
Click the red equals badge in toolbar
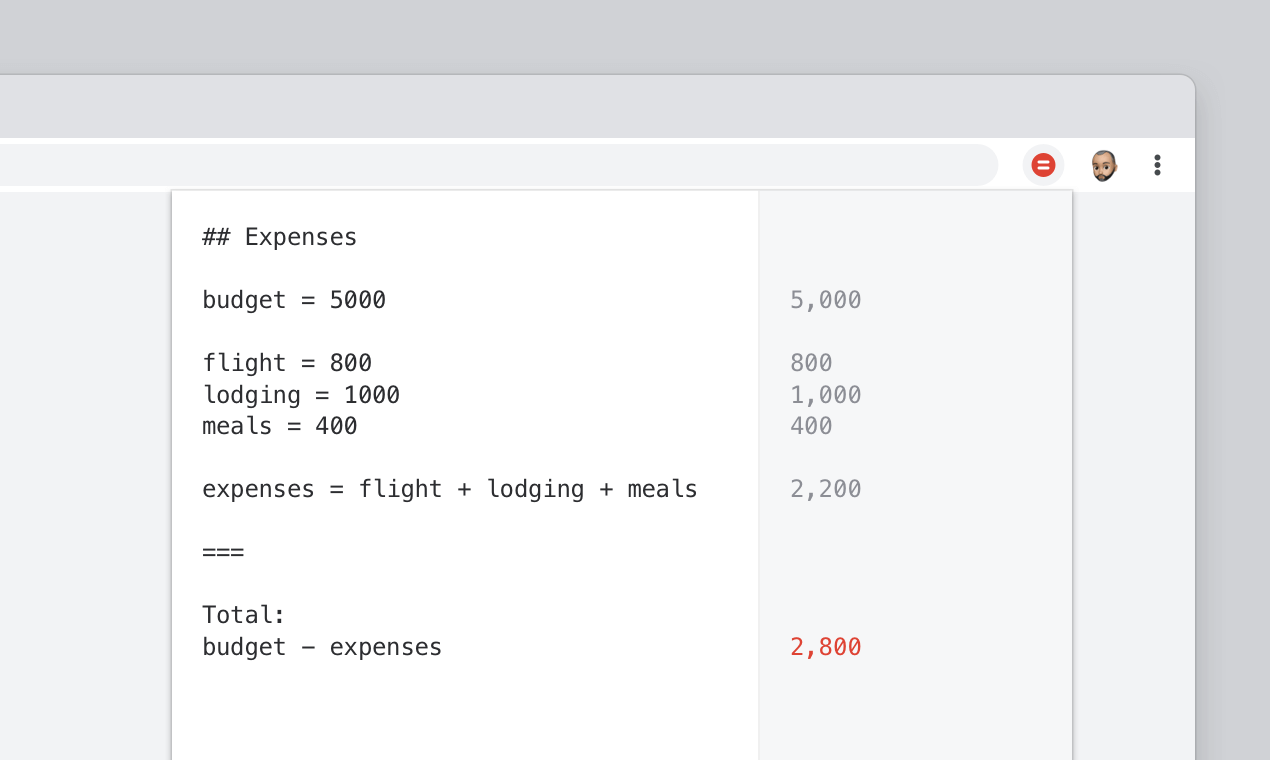1043,164
